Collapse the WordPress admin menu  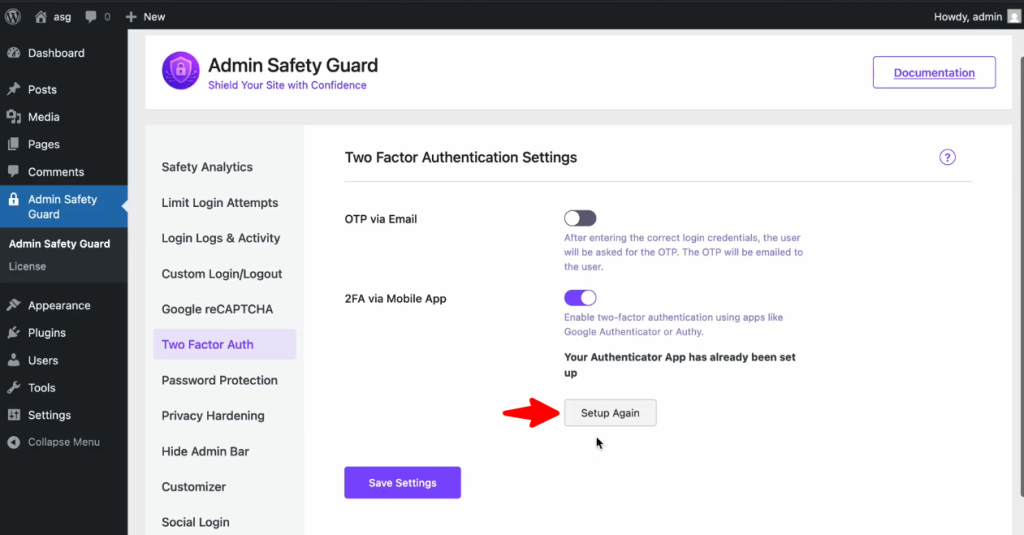pyautogui.click(x=63, y=442)
